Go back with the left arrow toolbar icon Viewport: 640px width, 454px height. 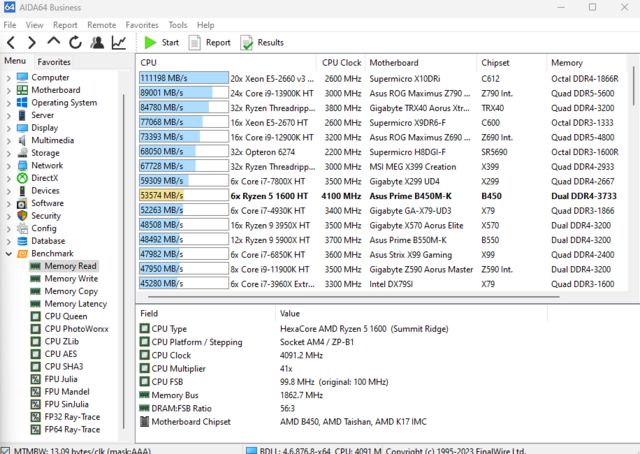click(11, 42)
